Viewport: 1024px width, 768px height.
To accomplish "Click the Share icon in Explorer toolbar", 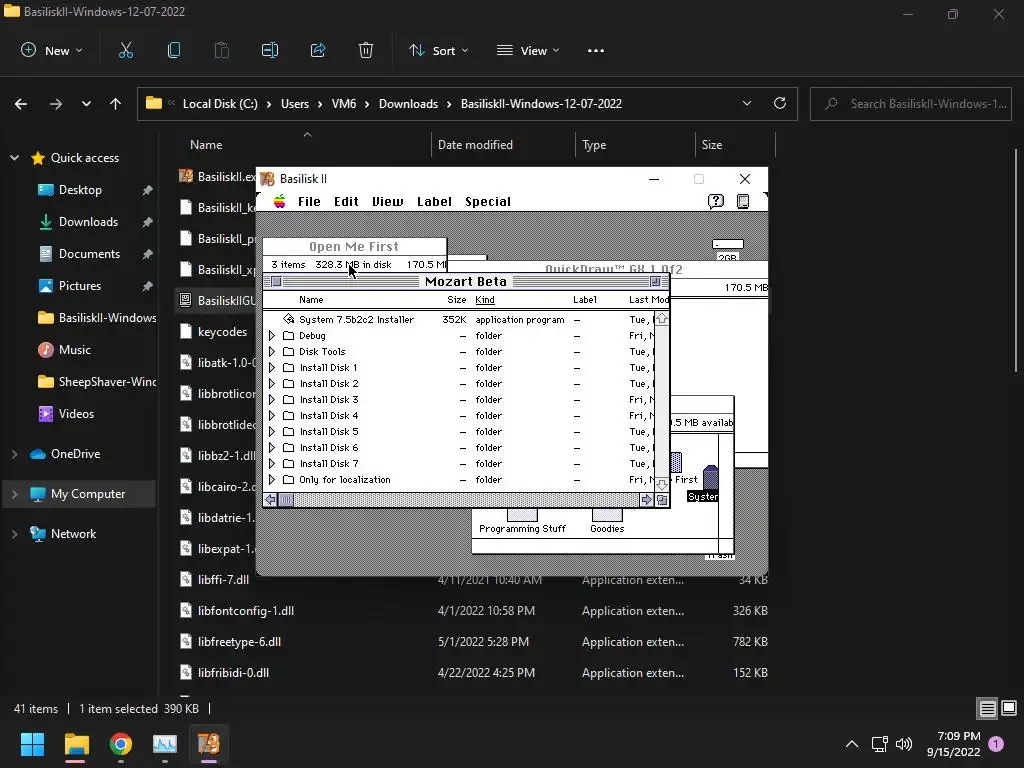I will coord(318,50).
